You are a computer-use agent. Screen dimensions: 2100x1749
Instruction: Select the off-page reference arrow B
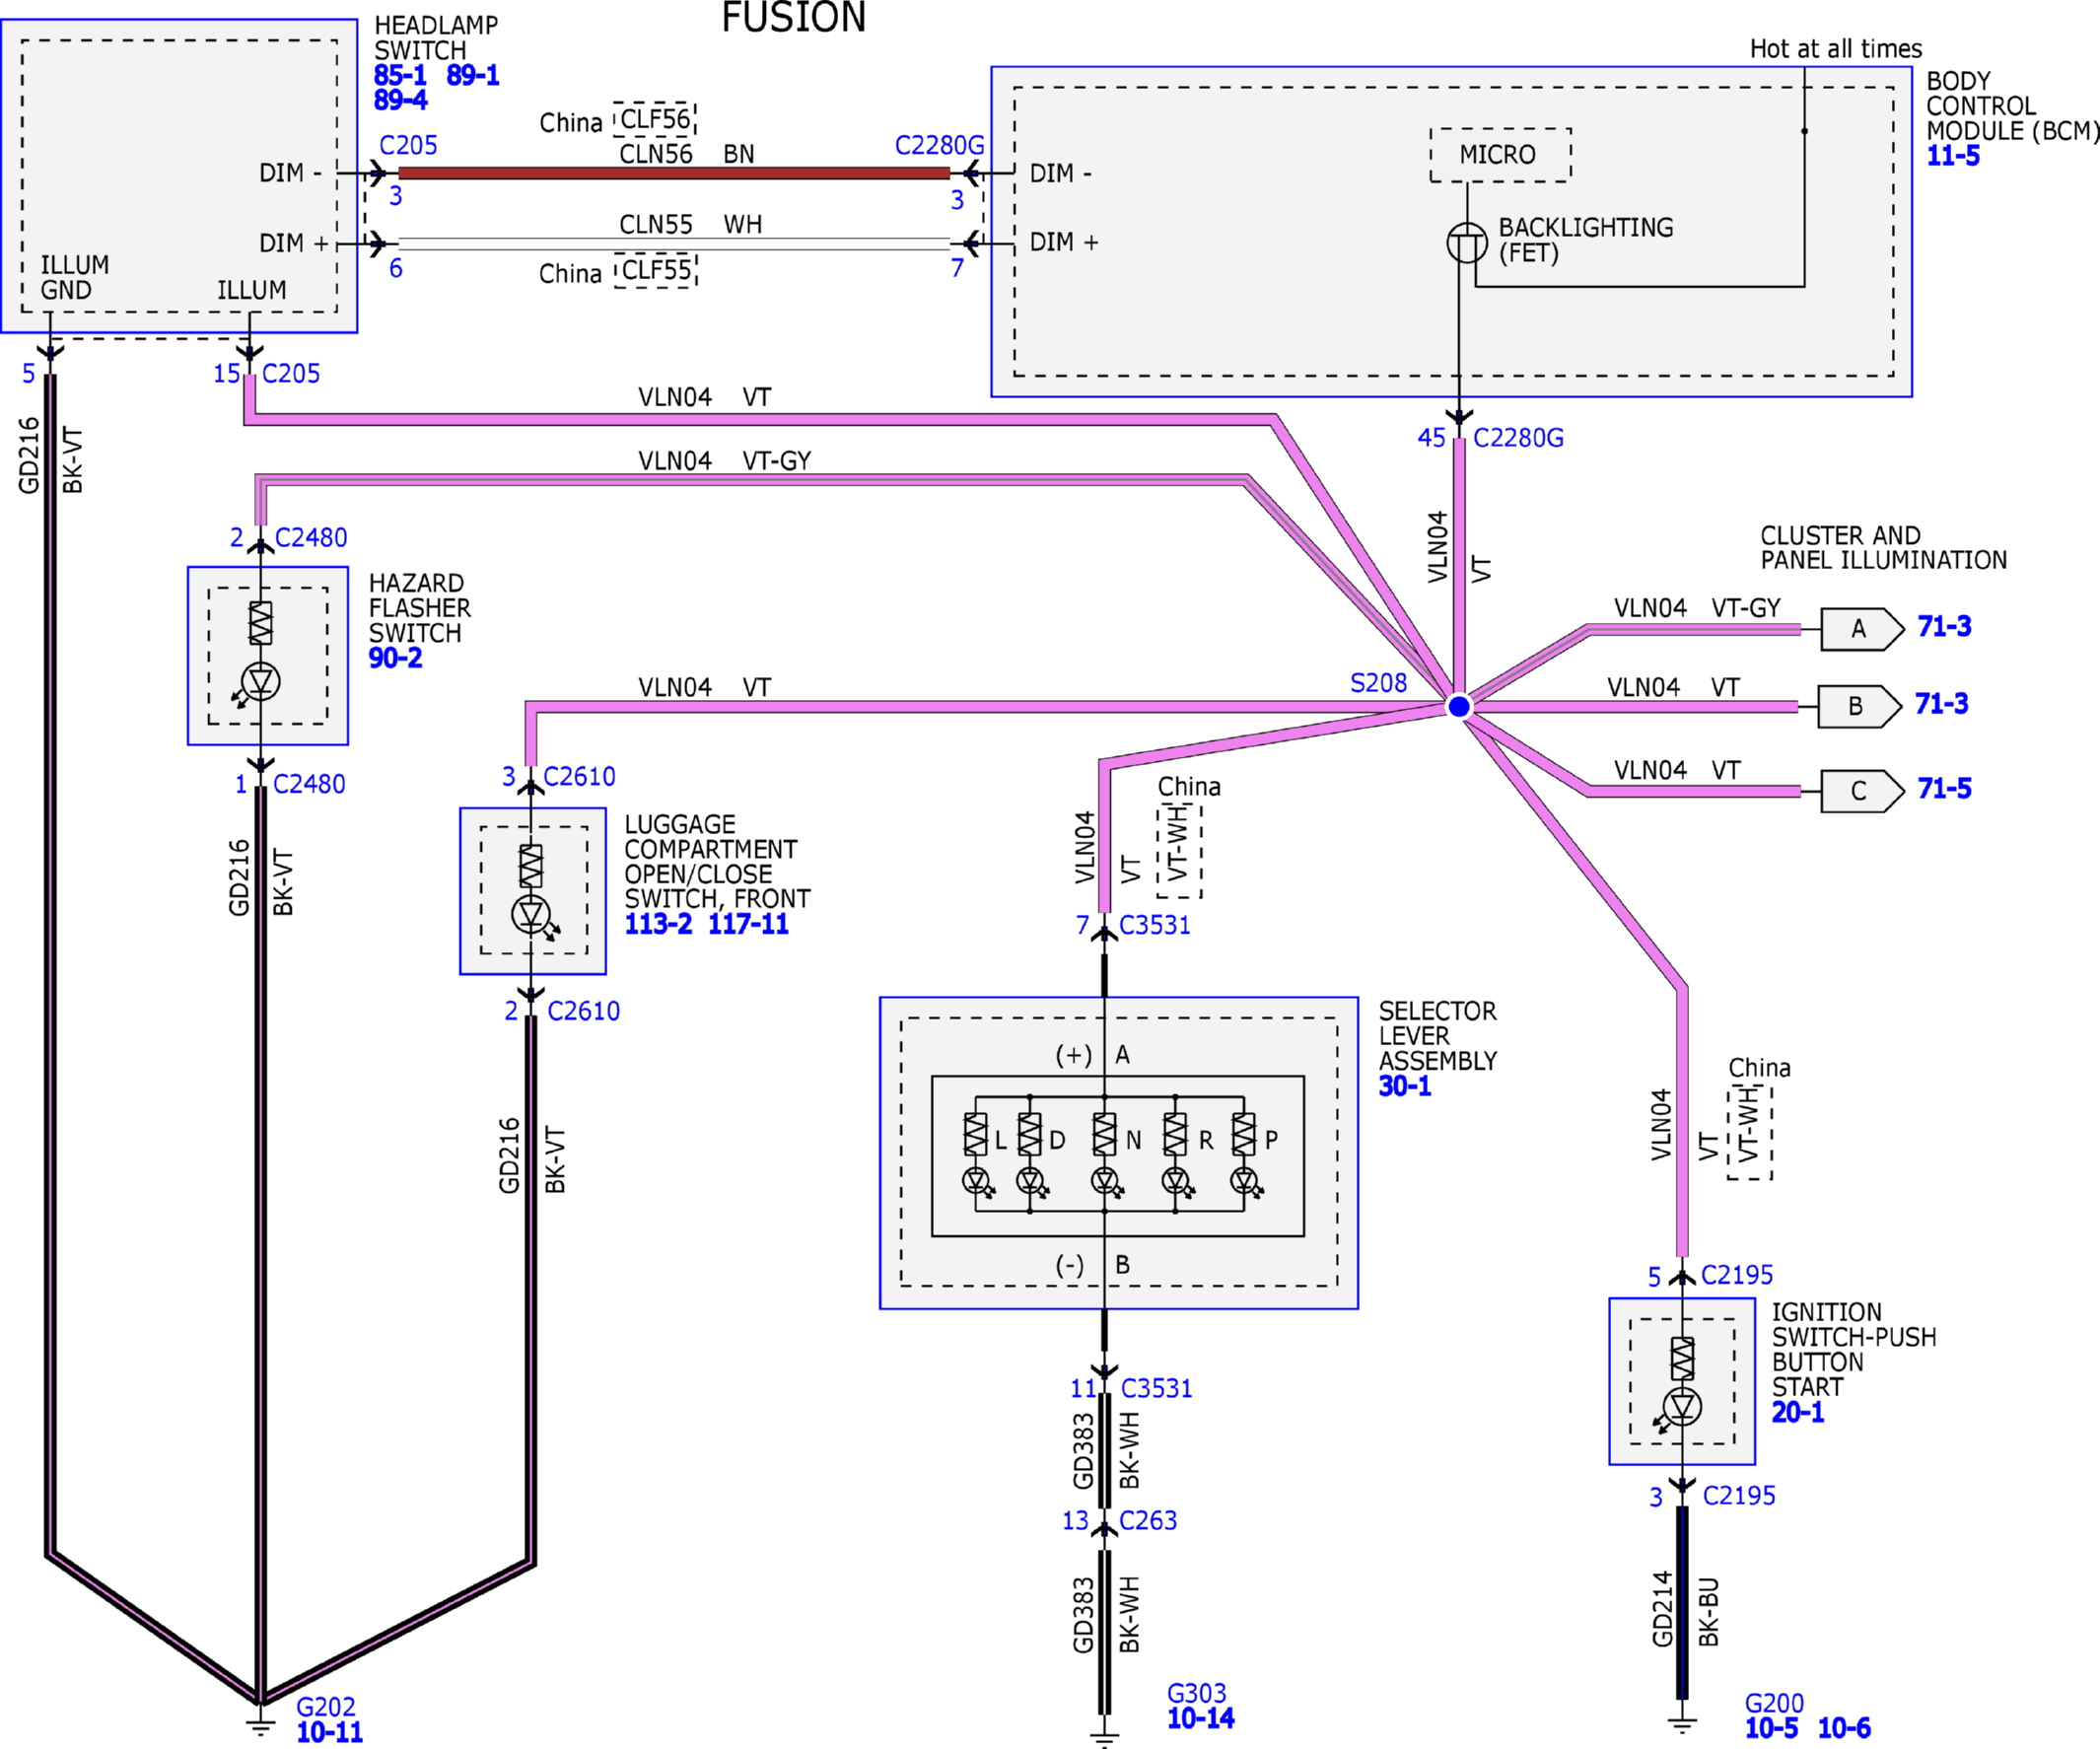(x=1859, y=706)
